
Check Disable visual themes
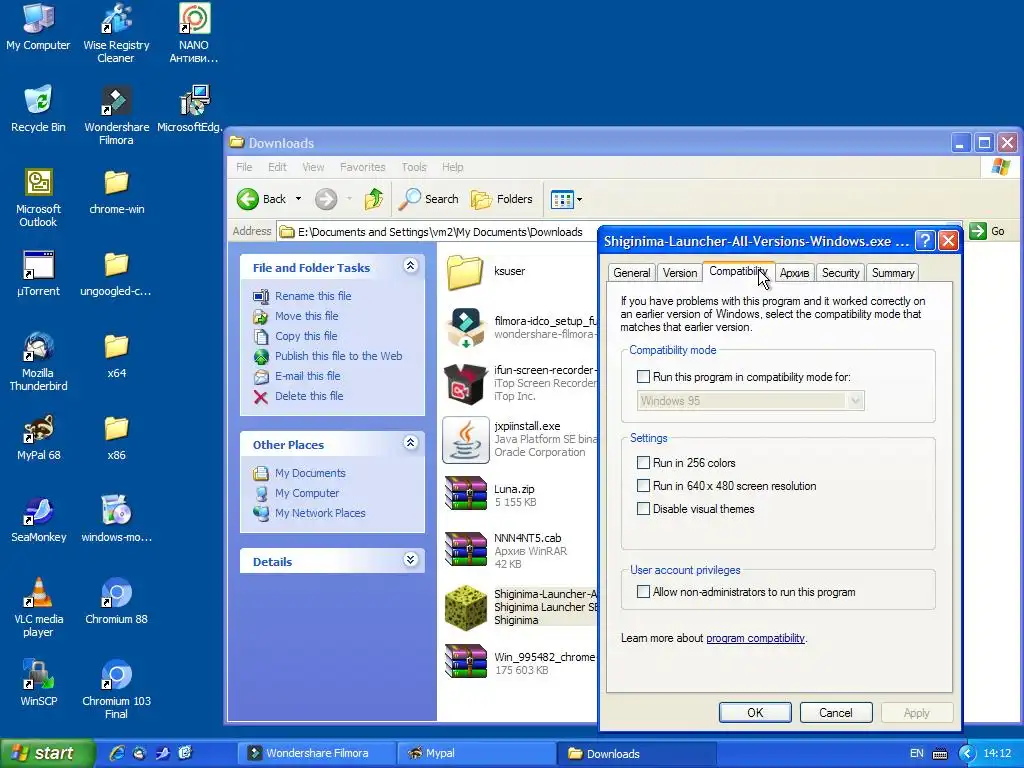pyautogui.click(x=643, y=508)
